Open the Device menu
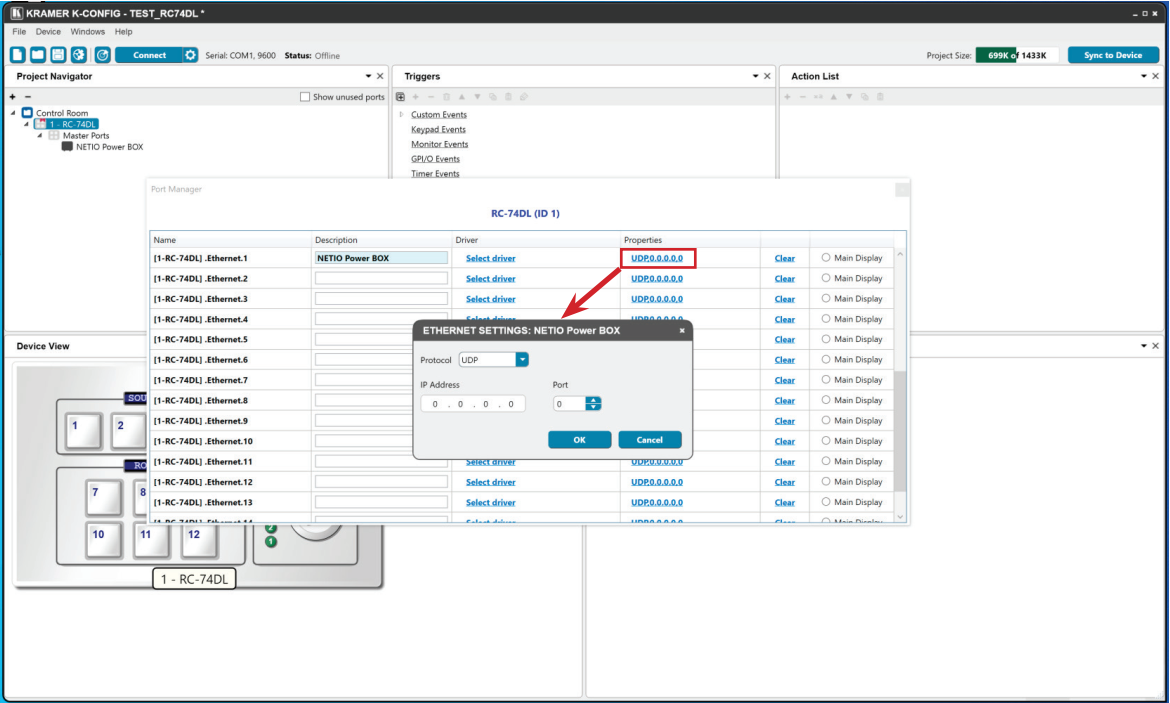This screenshot has height=703, width=1170. tap(48, 31)
